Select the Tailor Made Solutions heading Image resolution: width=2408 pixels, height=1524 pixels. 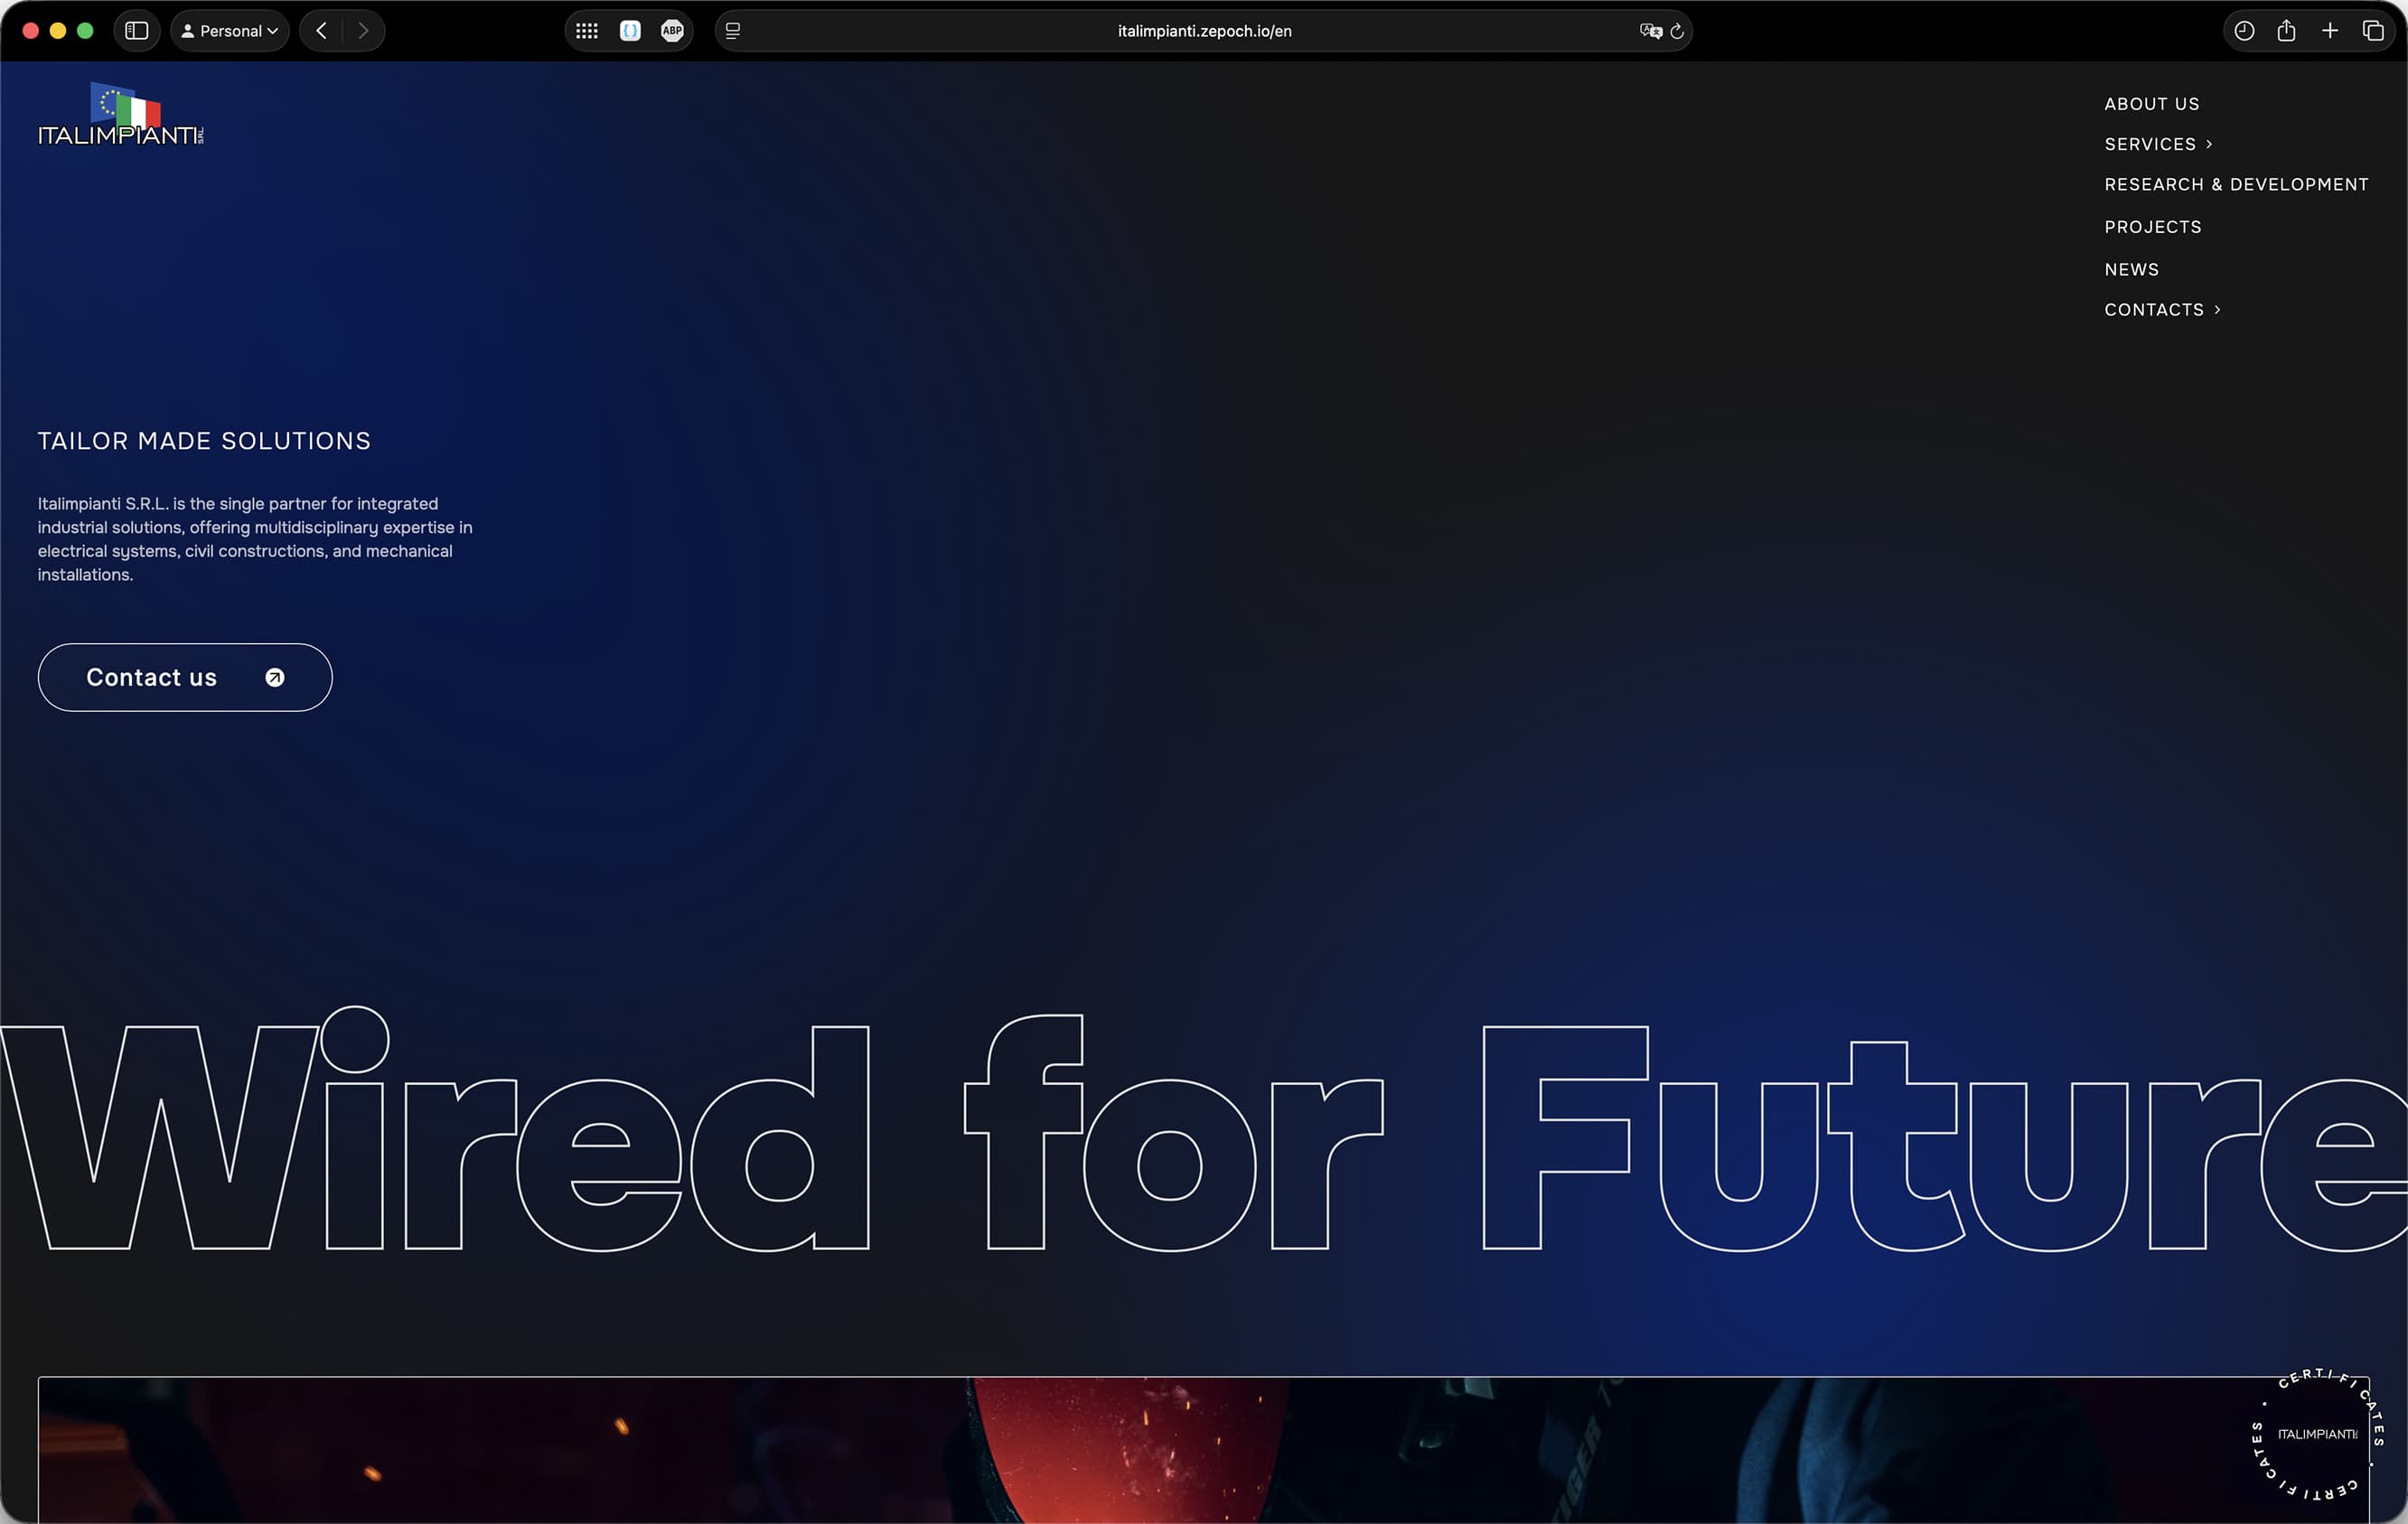click(x=204, y=441)
